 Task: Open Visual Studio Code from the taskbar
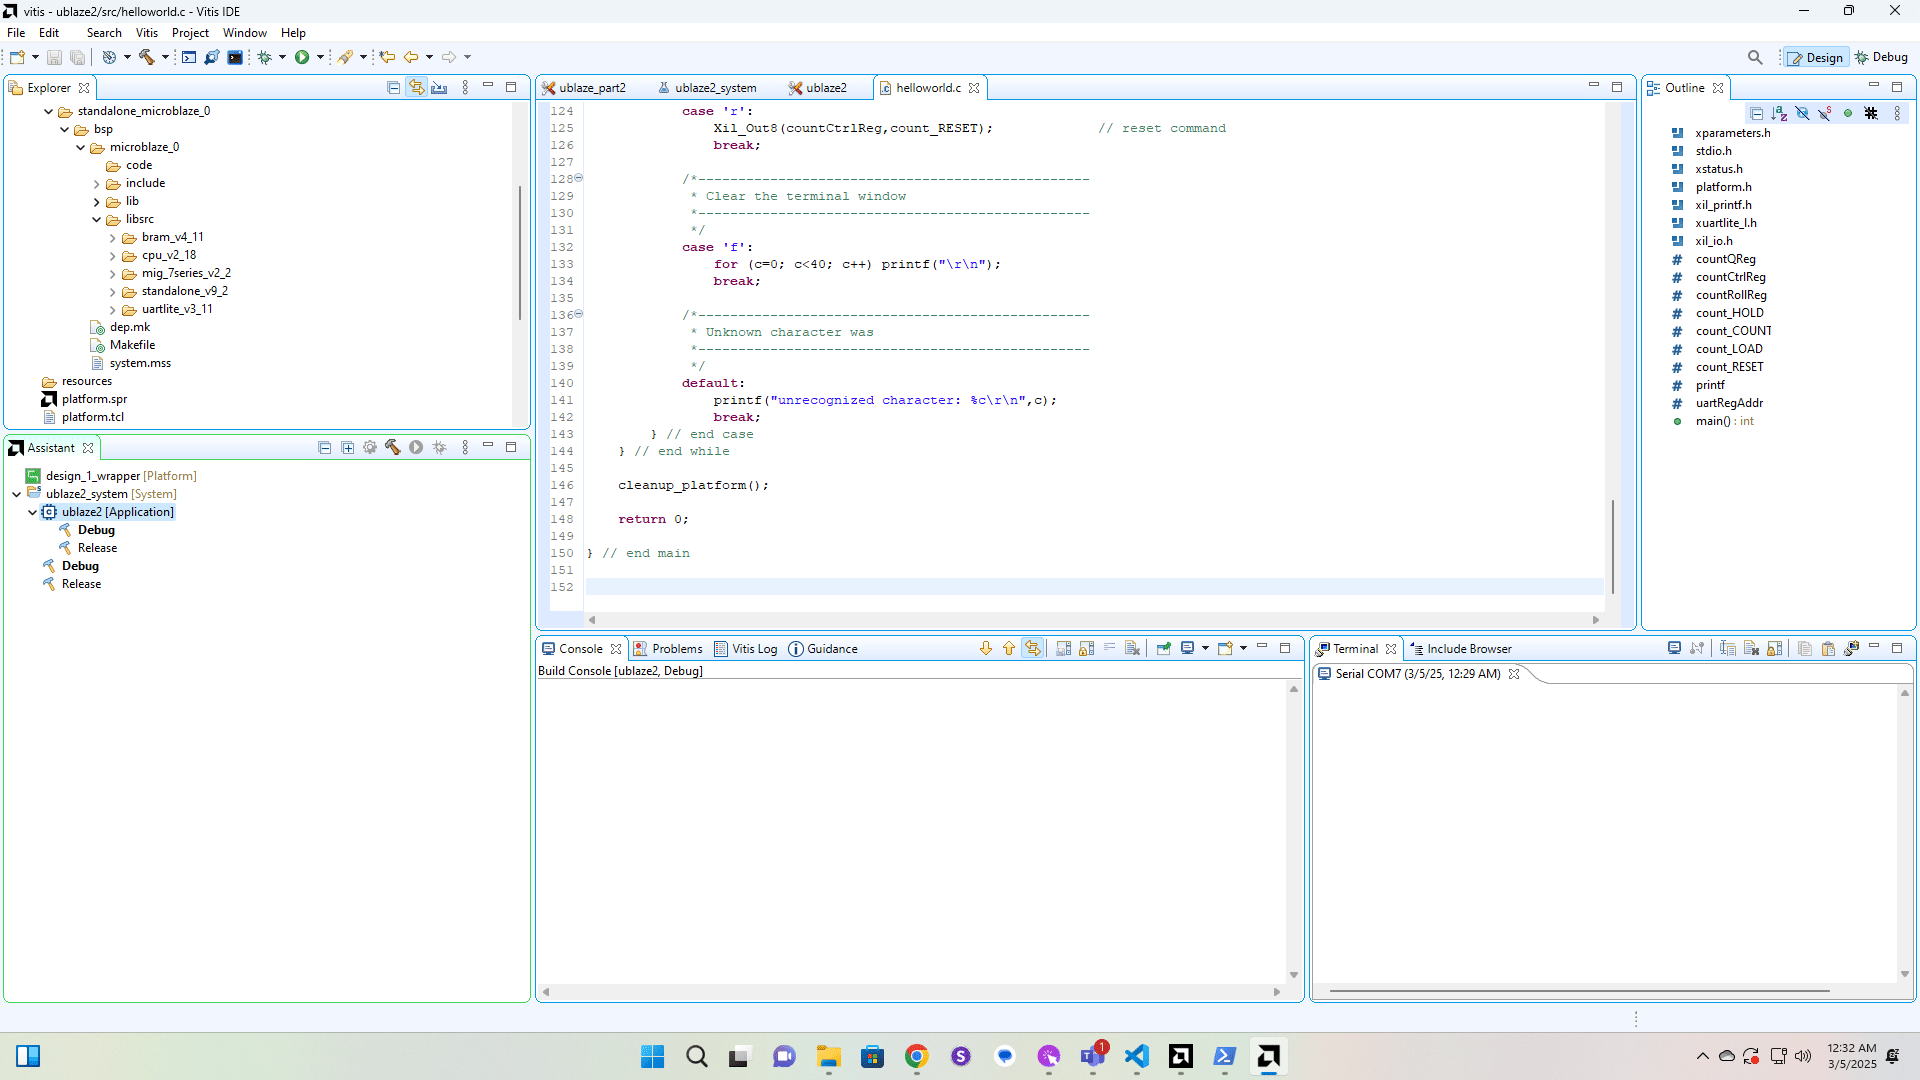(1136, 1056)
